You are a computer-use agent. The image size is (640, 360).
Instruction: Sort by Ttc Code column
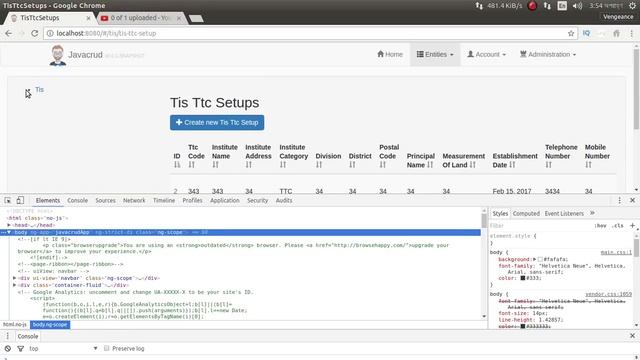pos(191,165)
